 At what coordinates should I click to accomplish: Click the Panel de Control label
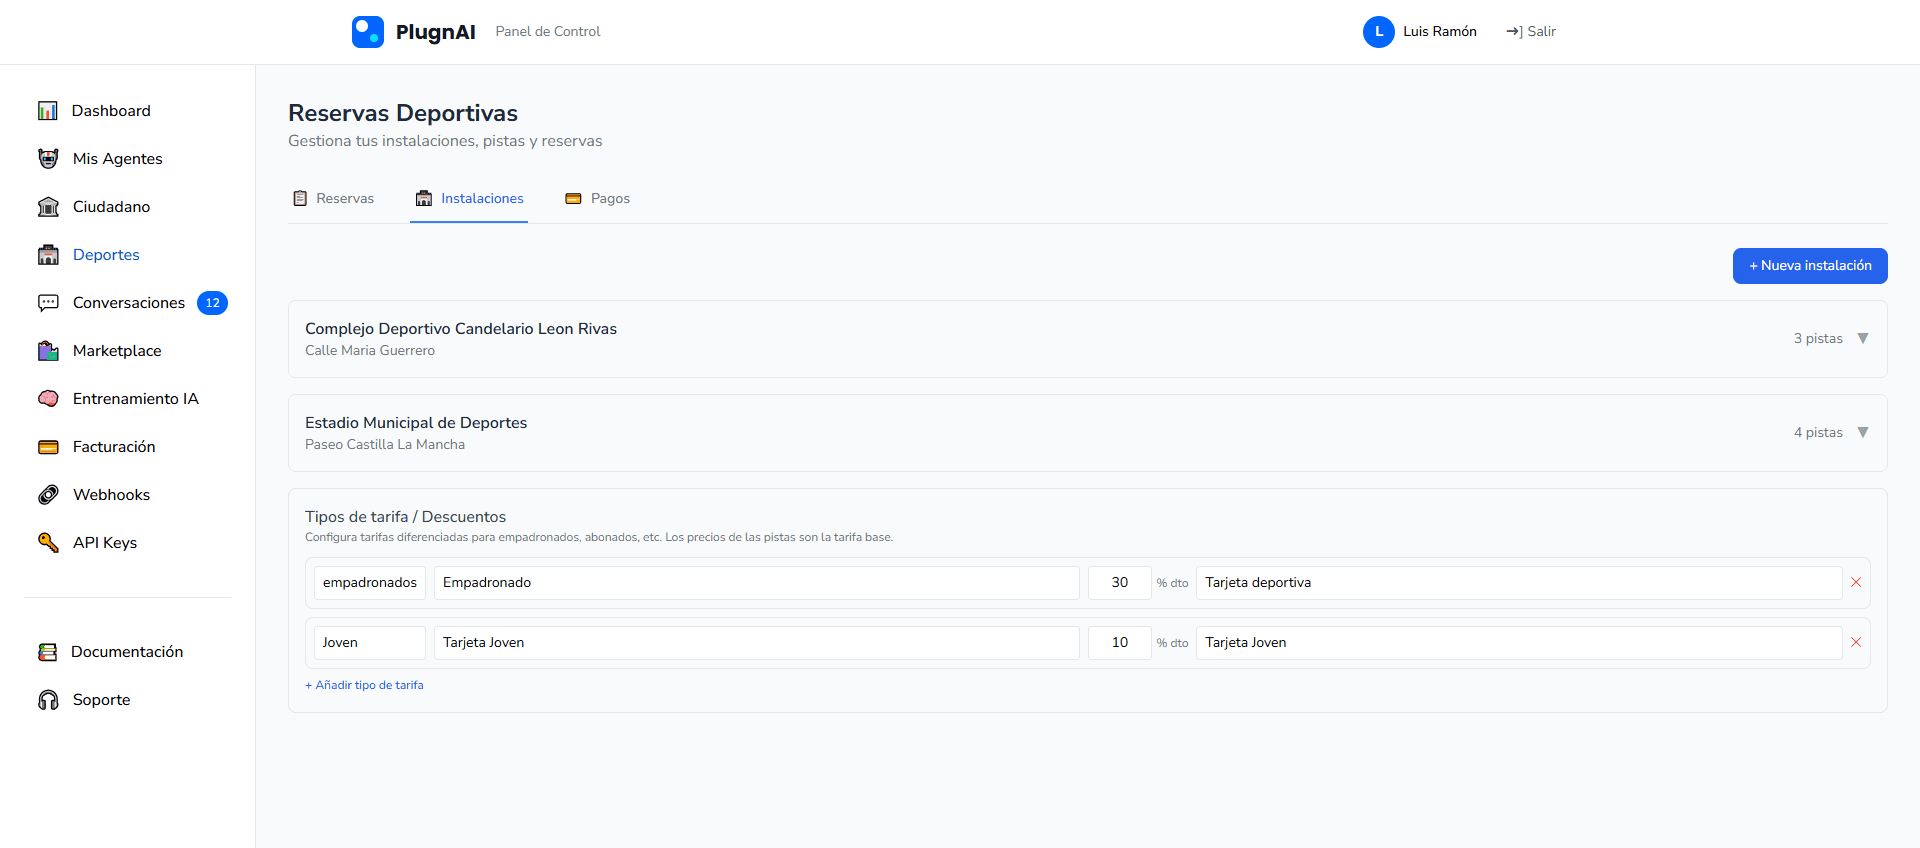548,32
